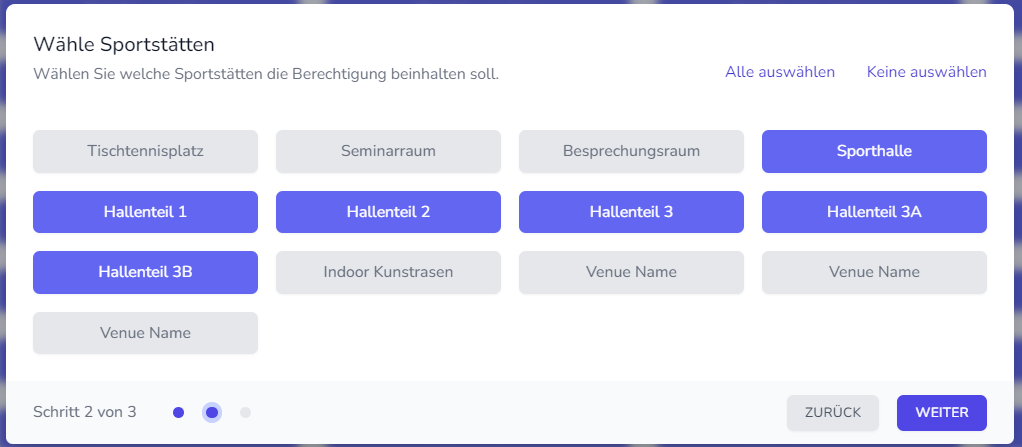Select the first Venue Name in third row
1022x447 pixels.
pos(631,272)
